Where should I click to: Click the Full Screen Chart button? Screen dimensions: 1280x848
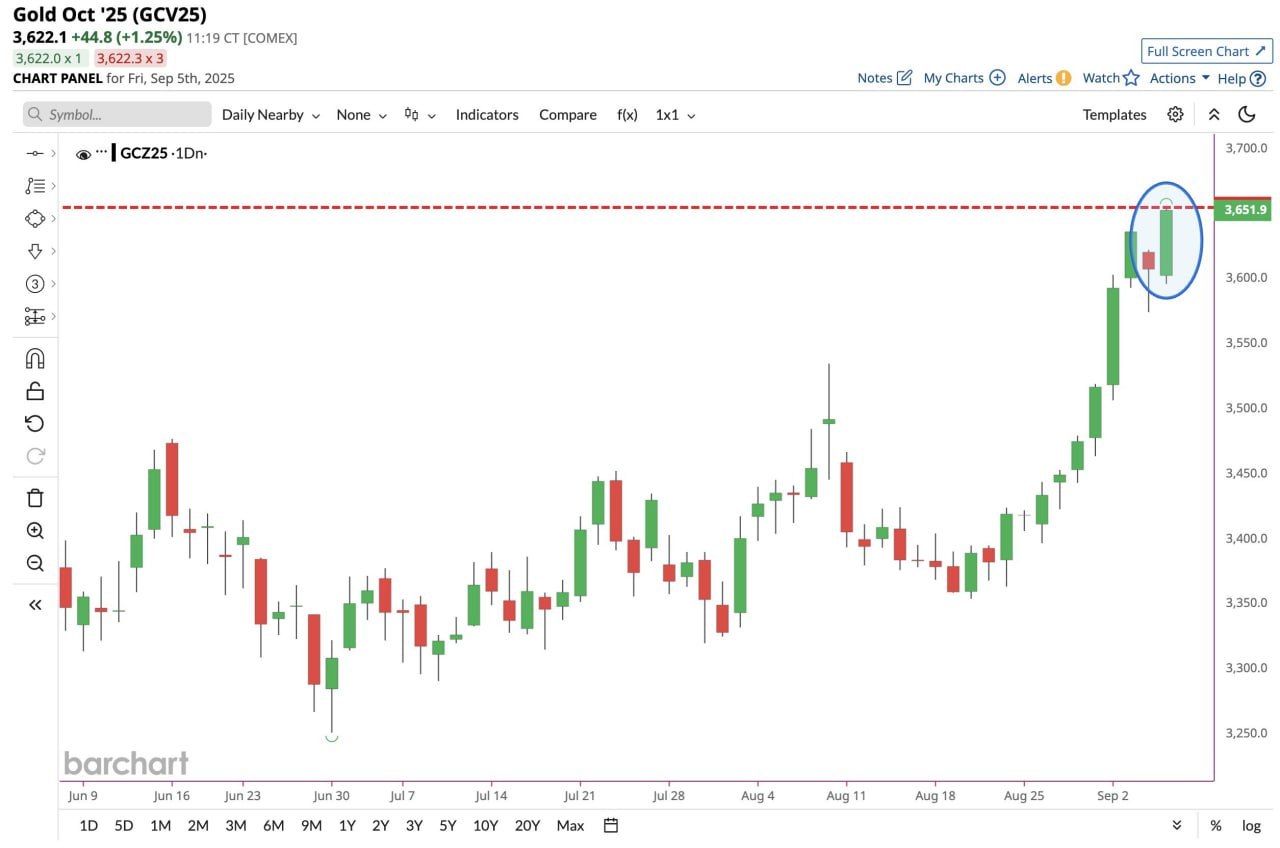1206,51
